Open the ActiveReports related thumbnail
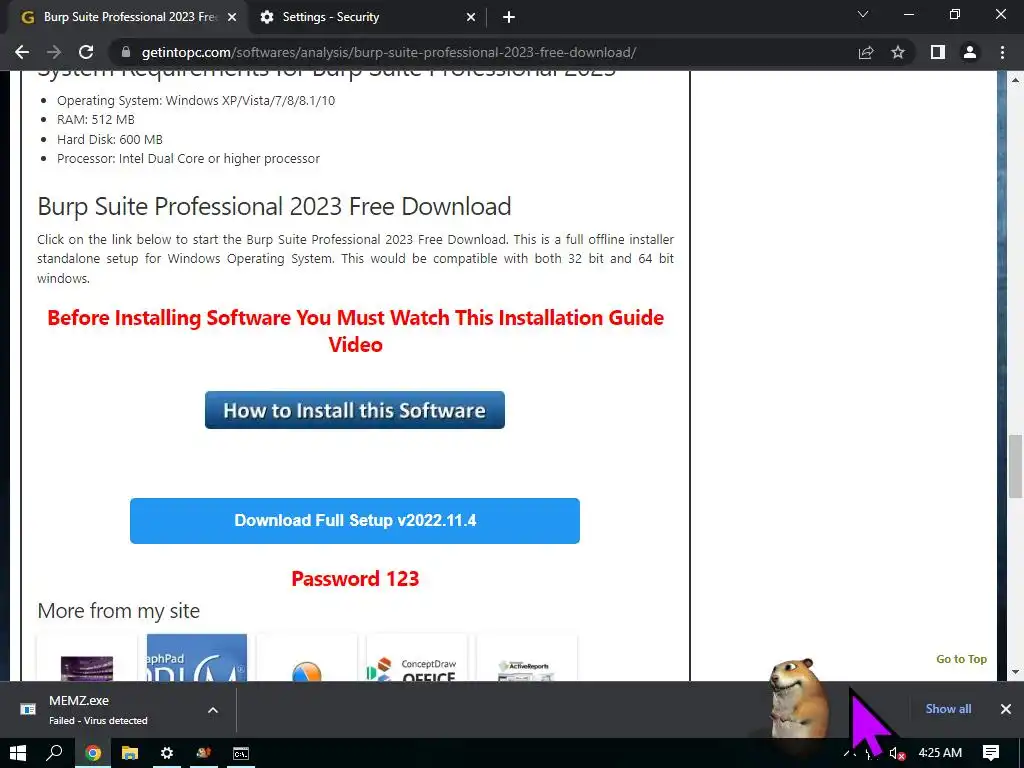1024x768 pixels. point(526,658)
